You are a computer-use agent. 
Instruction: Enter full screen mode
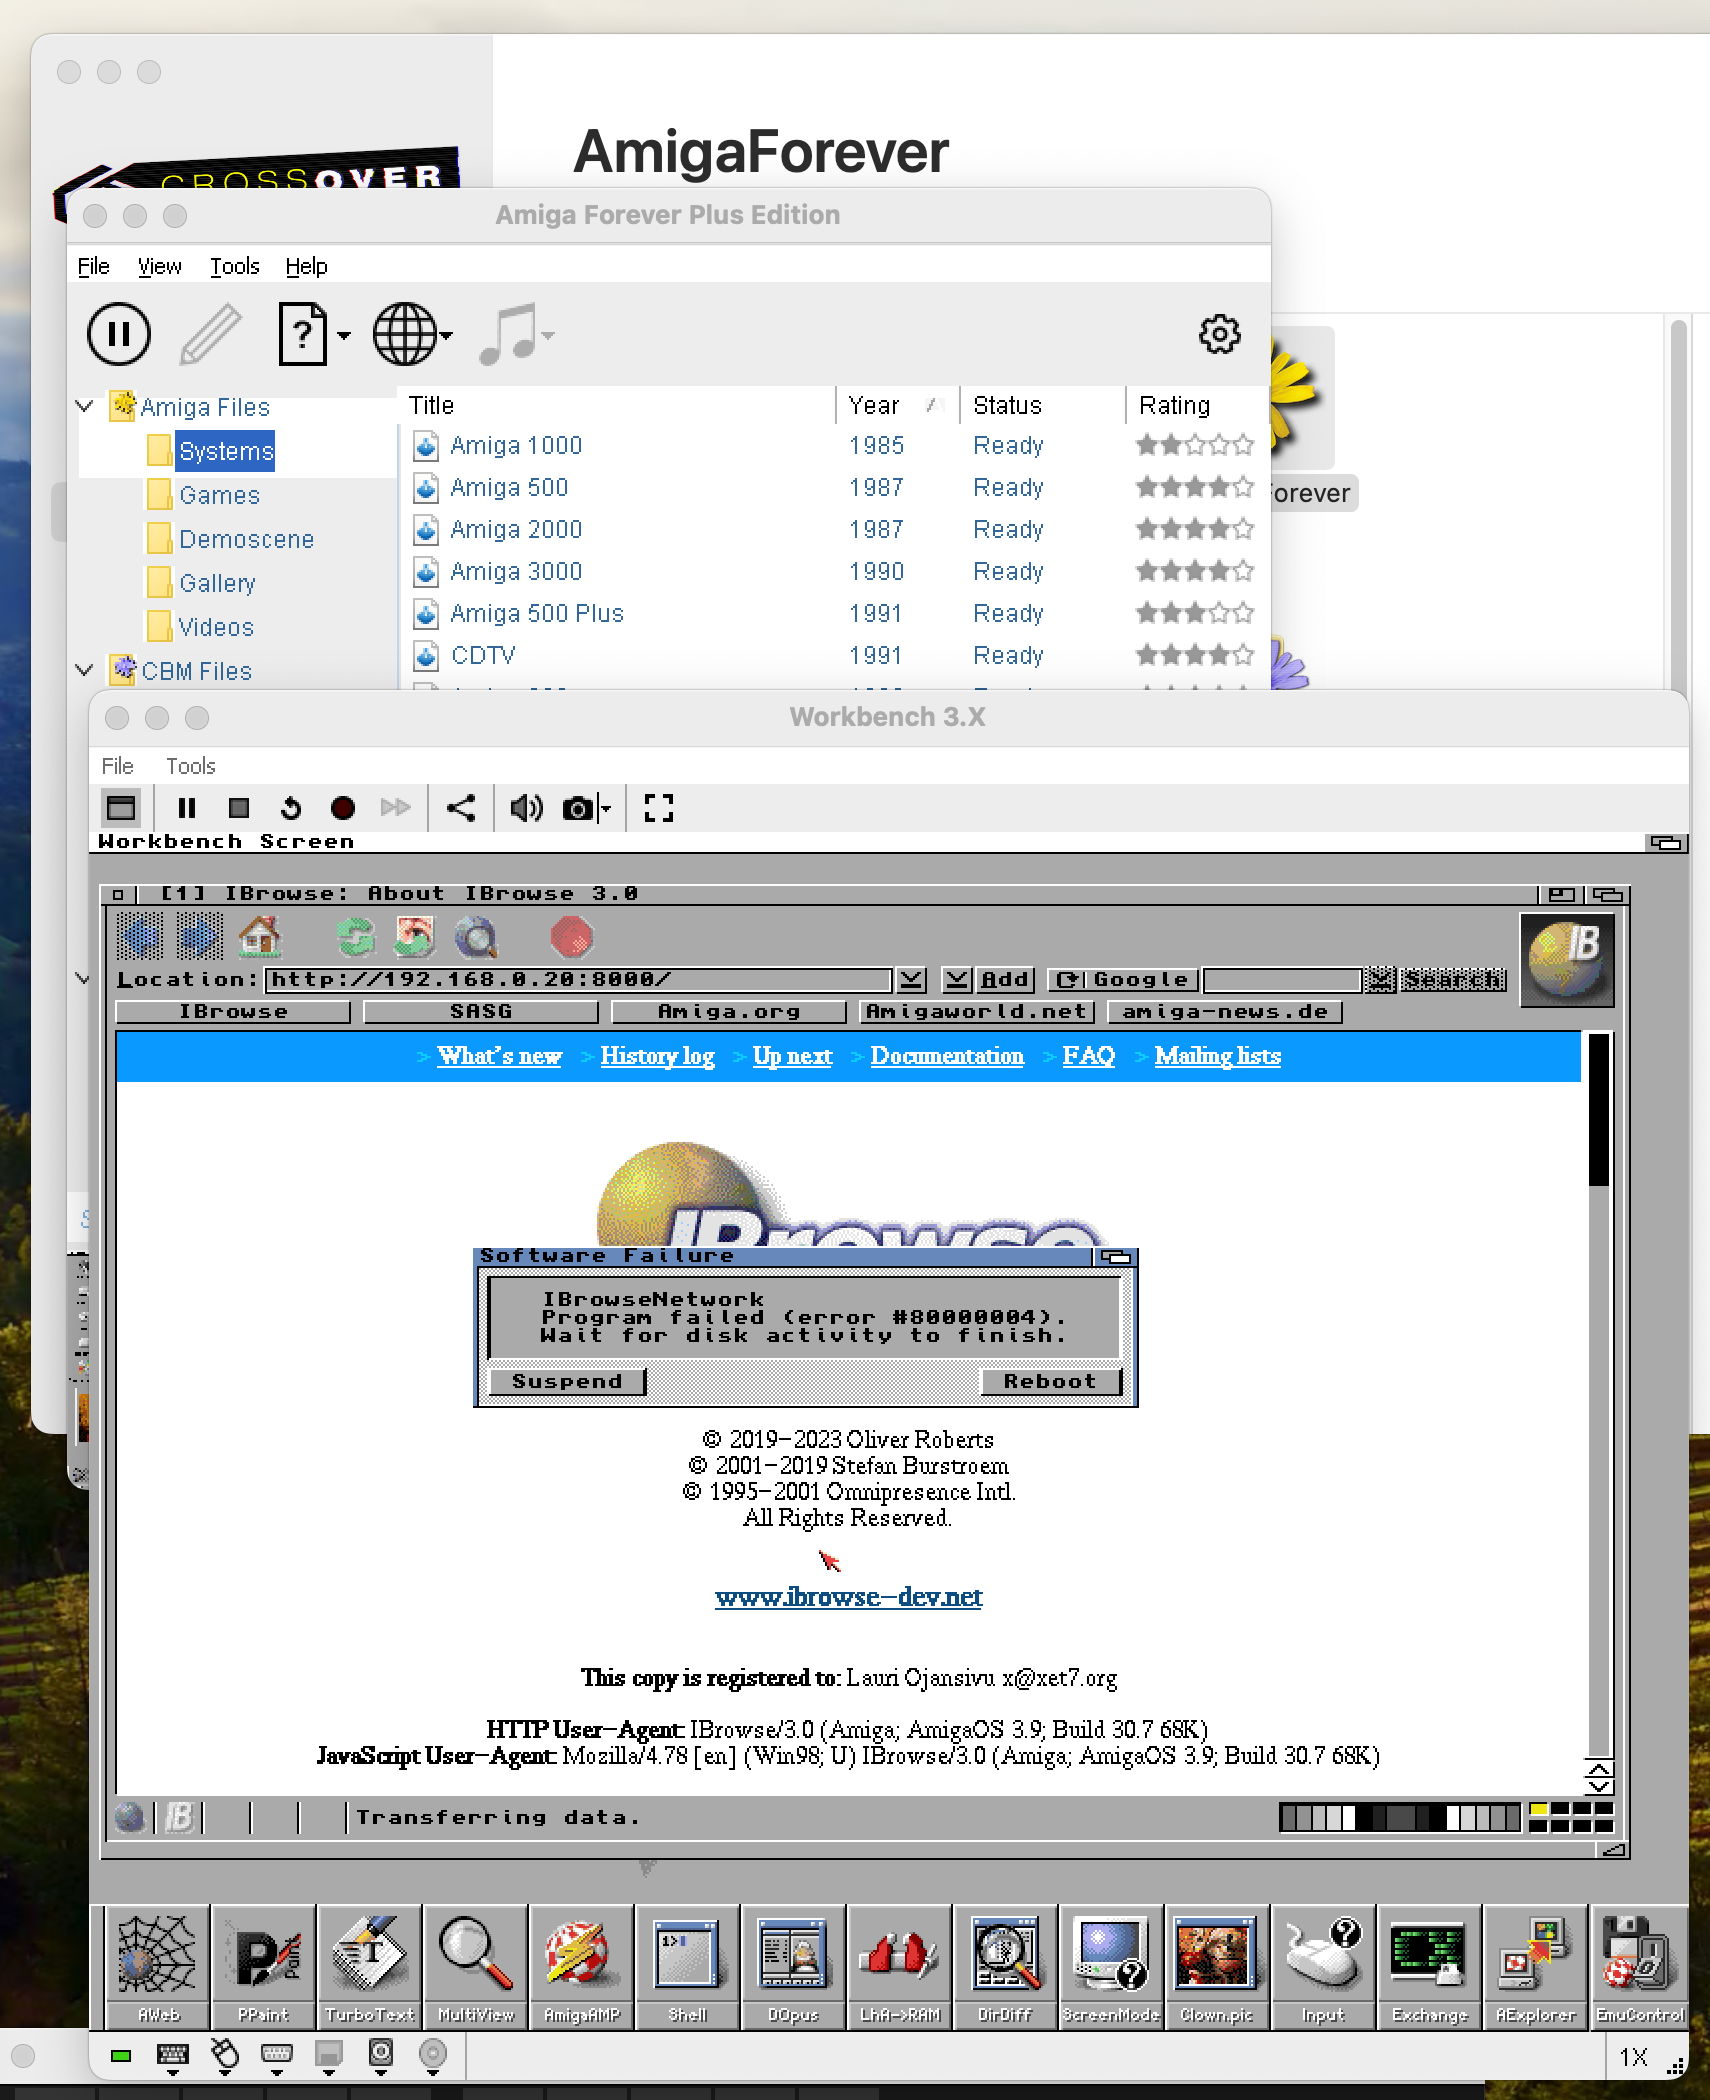[659, 808]
